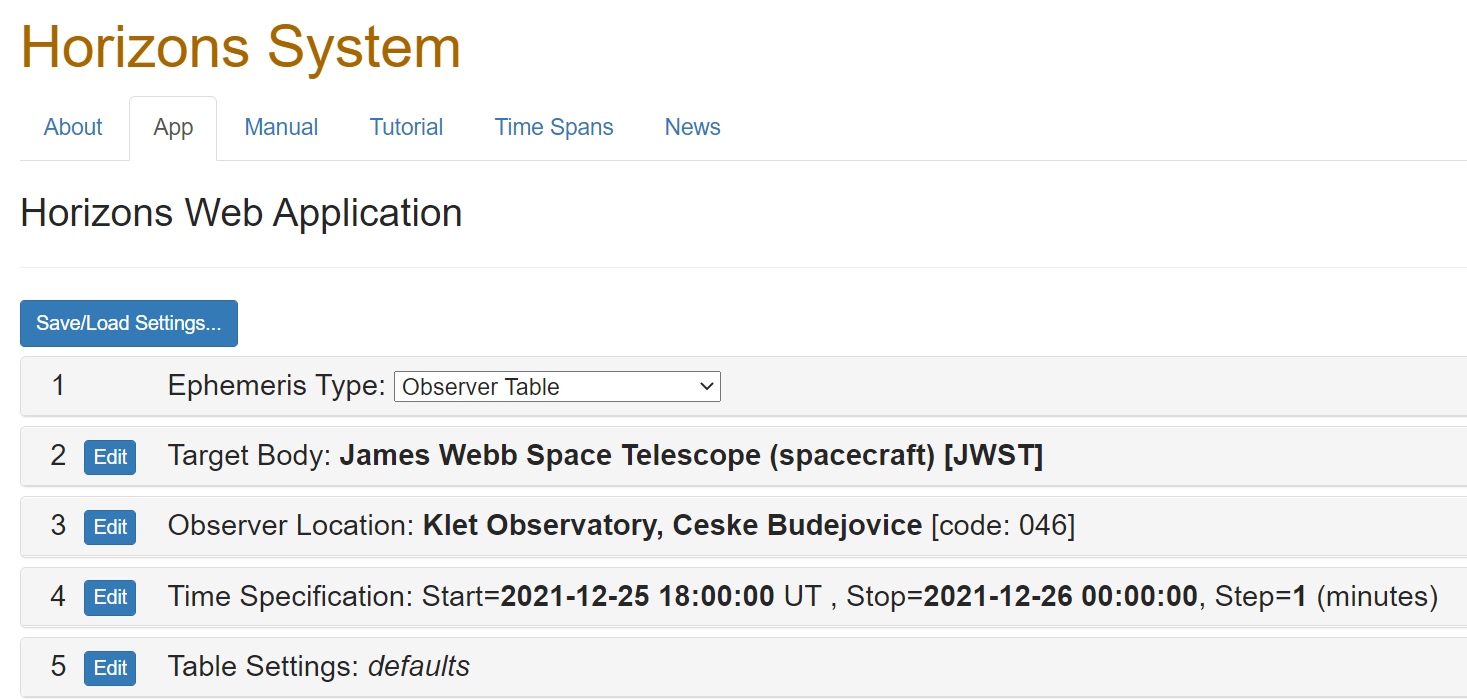The width and height of the screenshot is (1467, 700).
Task: Open the Tutorial tab
Action: 406,128
